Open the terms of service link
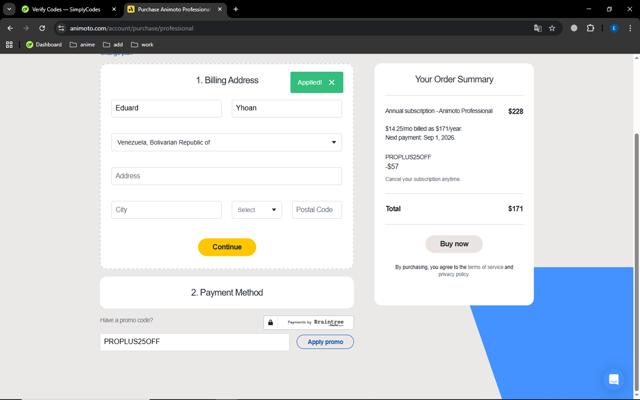The height and width of the screenshot is (400, 640). [485, 267]
